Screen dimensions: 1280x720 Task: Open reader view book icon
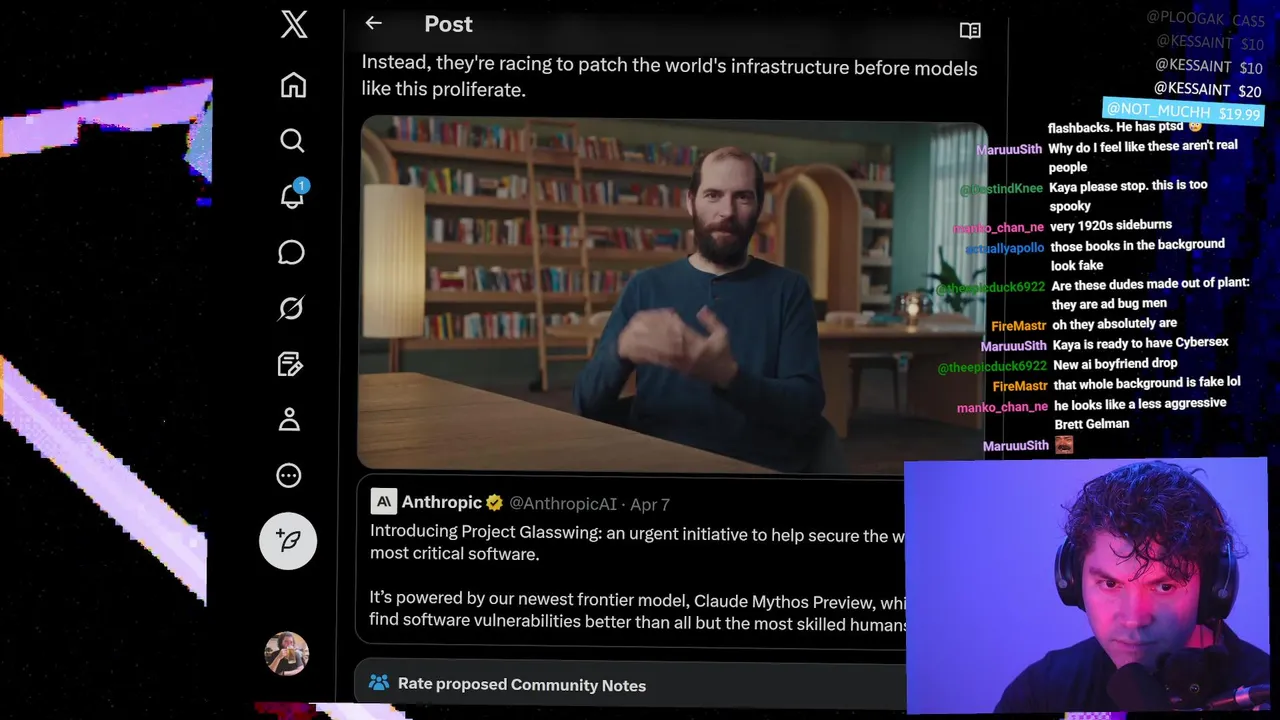click(970, 31)
